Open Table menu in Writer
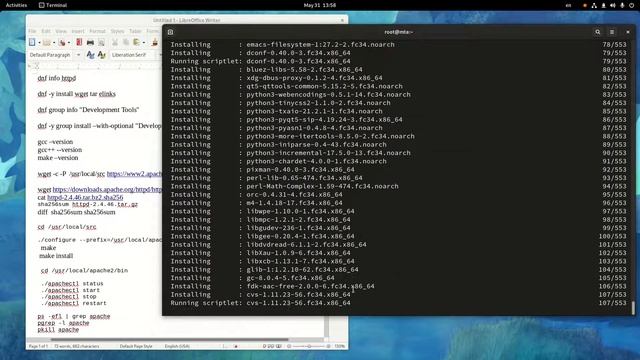Screen dimensions: 640x360 point(135,31)
